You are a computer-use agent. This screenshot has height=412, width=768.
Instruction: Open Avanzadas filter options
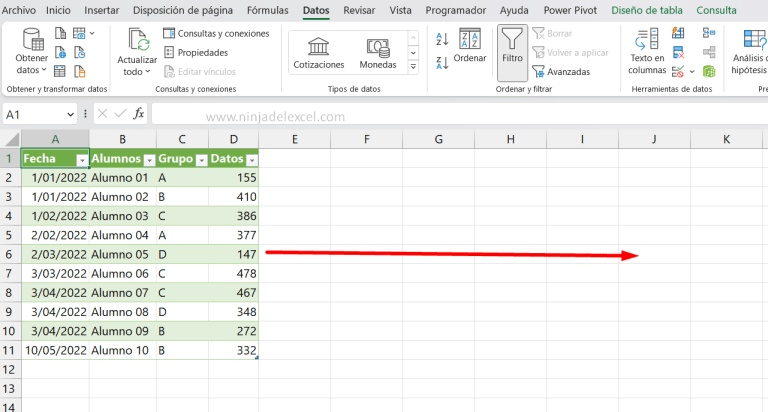point(561,72)
